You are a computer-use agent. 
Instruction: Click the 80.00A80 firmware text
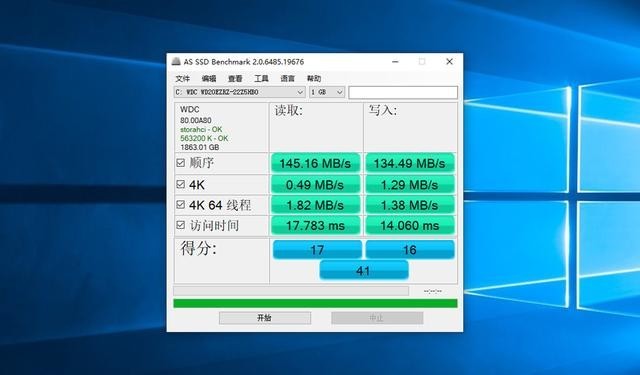pyautogui.click(x=196, y=120)
